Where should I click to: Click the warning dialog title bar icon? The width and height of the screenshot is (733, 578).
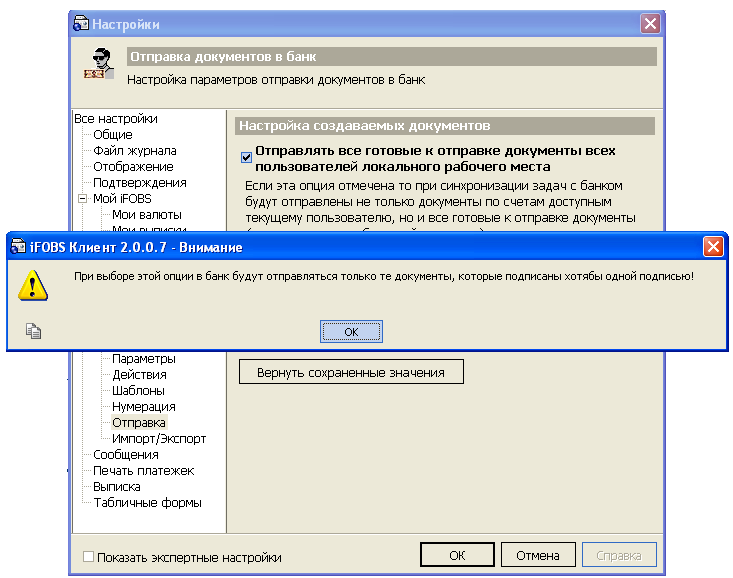[18, 246]
